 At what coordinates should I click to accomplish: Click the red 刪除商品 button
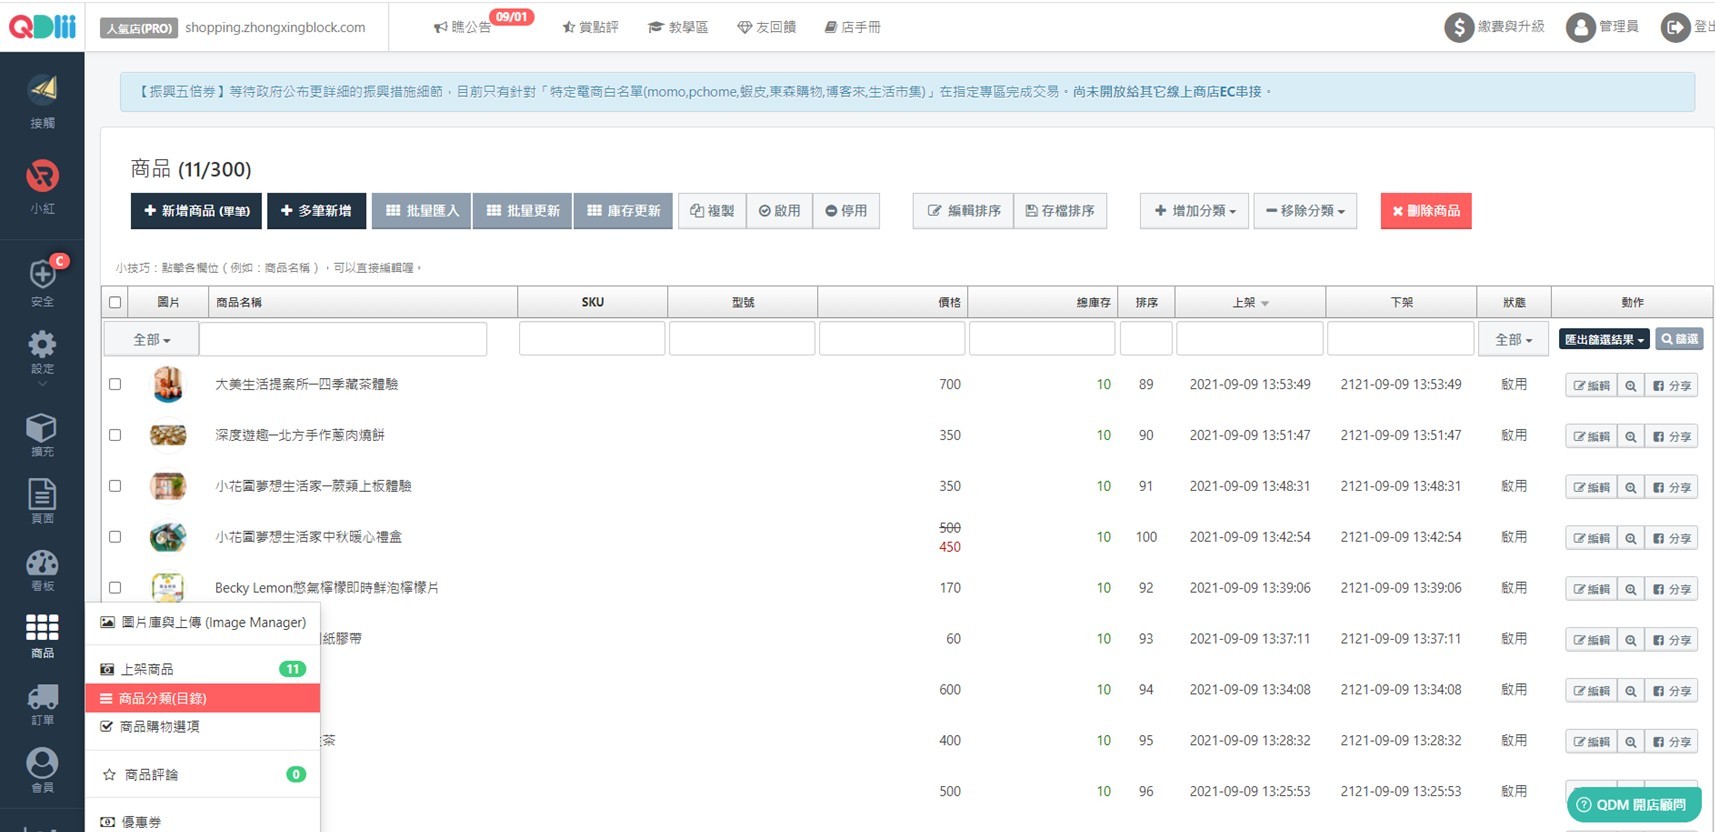pyautogui.click(x=1426, y=211)
